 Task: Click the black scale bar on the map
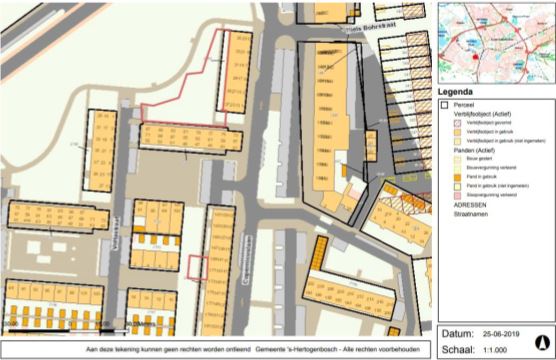pos(67,332)
